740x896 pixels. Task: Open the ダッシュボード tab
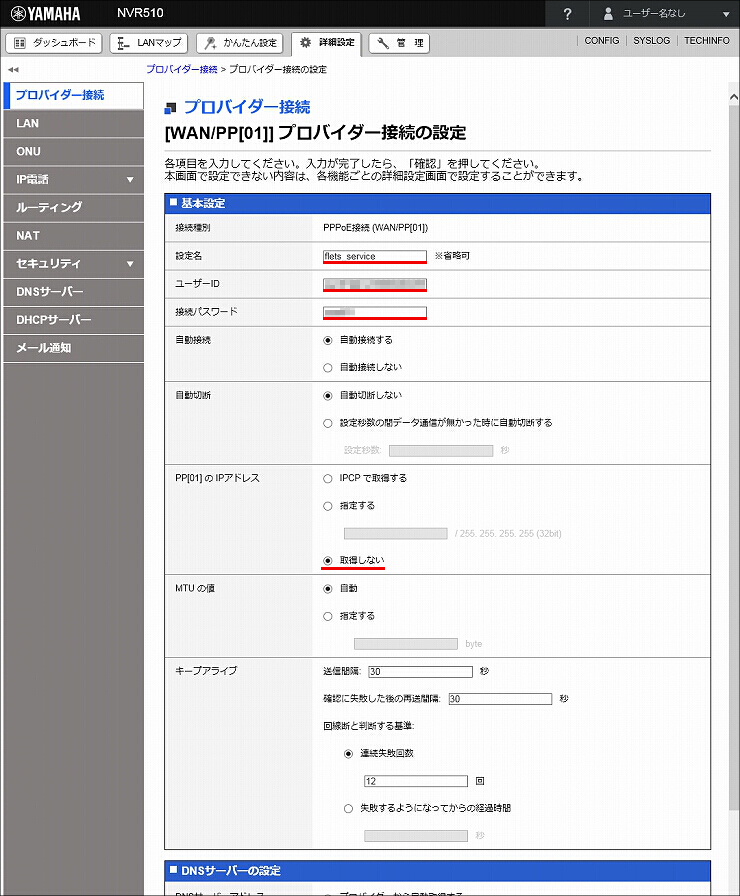[54, 43]
